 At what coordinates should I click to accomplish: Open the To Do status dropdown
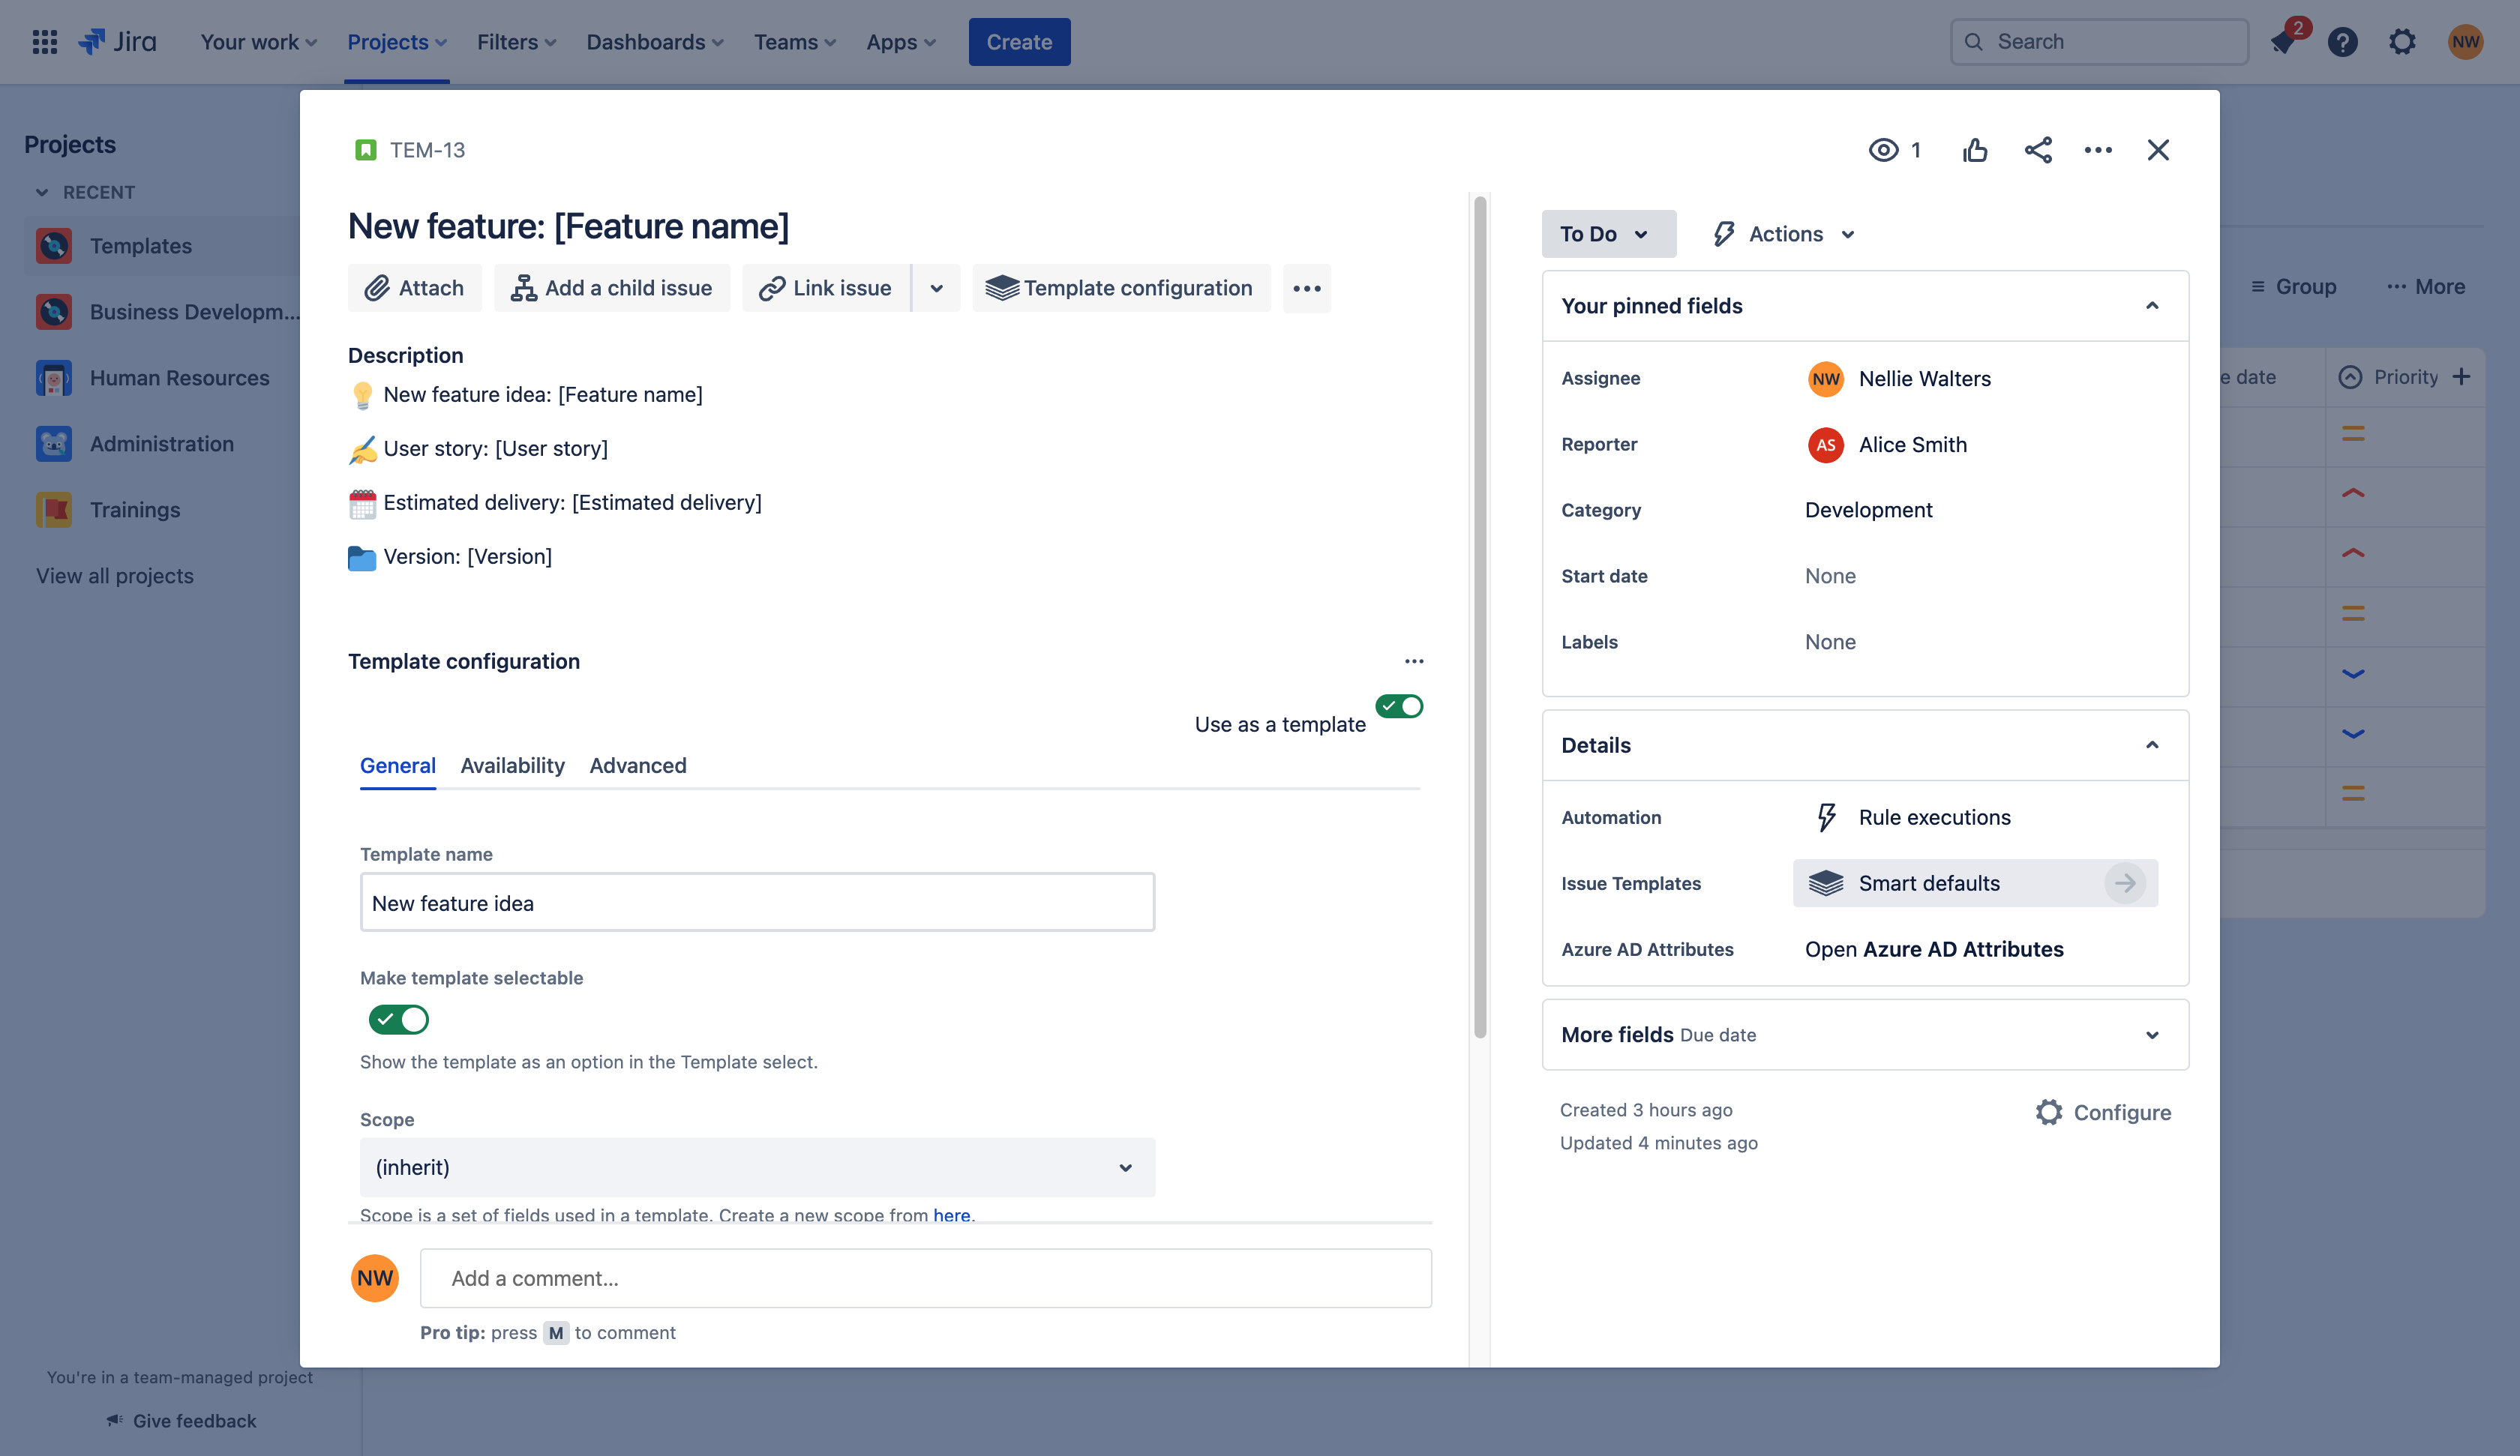click(x=1609, y=234)
